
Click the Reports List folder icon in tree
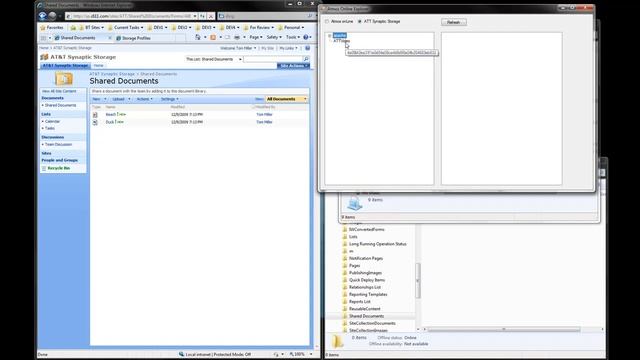pyautogui.click(x=345, y=302)
